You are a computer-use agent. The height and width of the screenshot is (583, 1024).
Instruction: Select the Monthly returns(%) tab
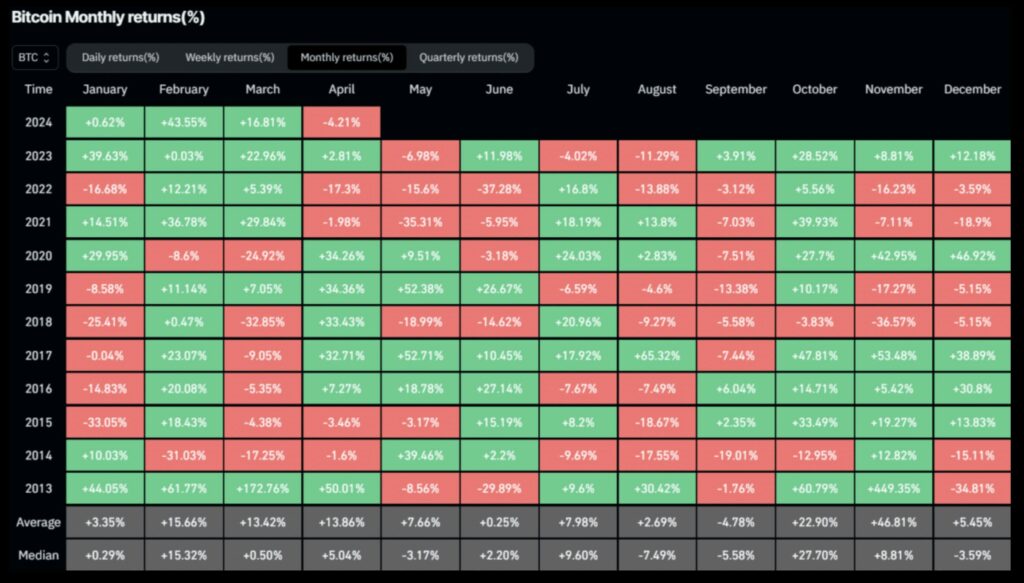tap(346, 57)
